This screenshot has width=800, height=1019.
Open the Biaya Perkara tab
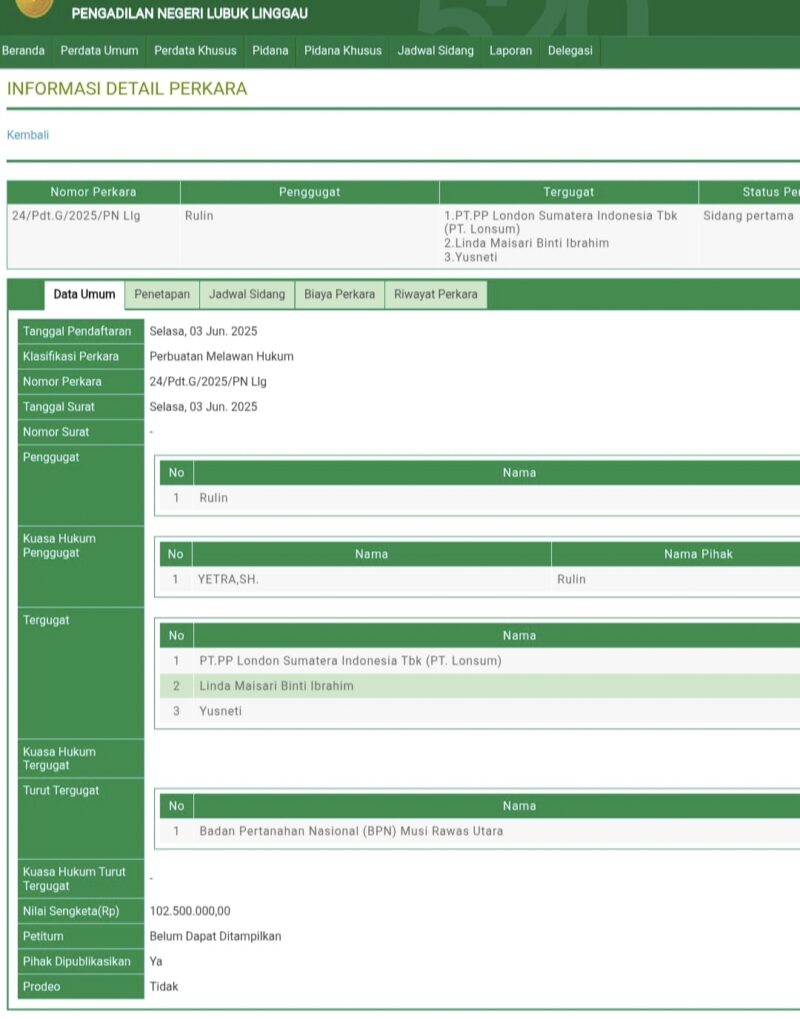(x=340, y=294)
